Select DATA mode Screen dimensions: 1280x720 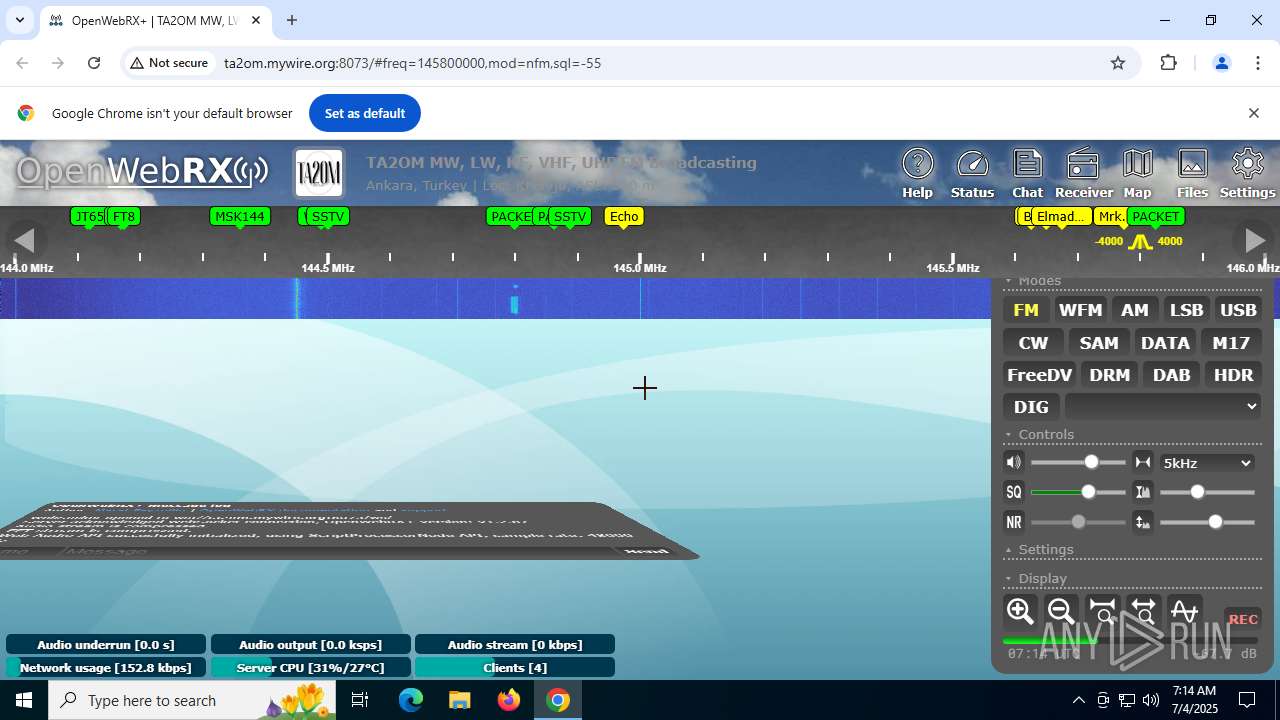tap(1165, 343)
